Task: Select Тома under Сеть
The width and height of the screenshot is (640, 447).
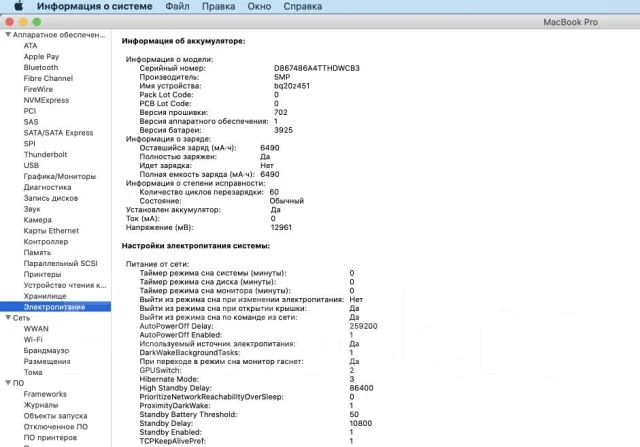Action: pos(33,372)
